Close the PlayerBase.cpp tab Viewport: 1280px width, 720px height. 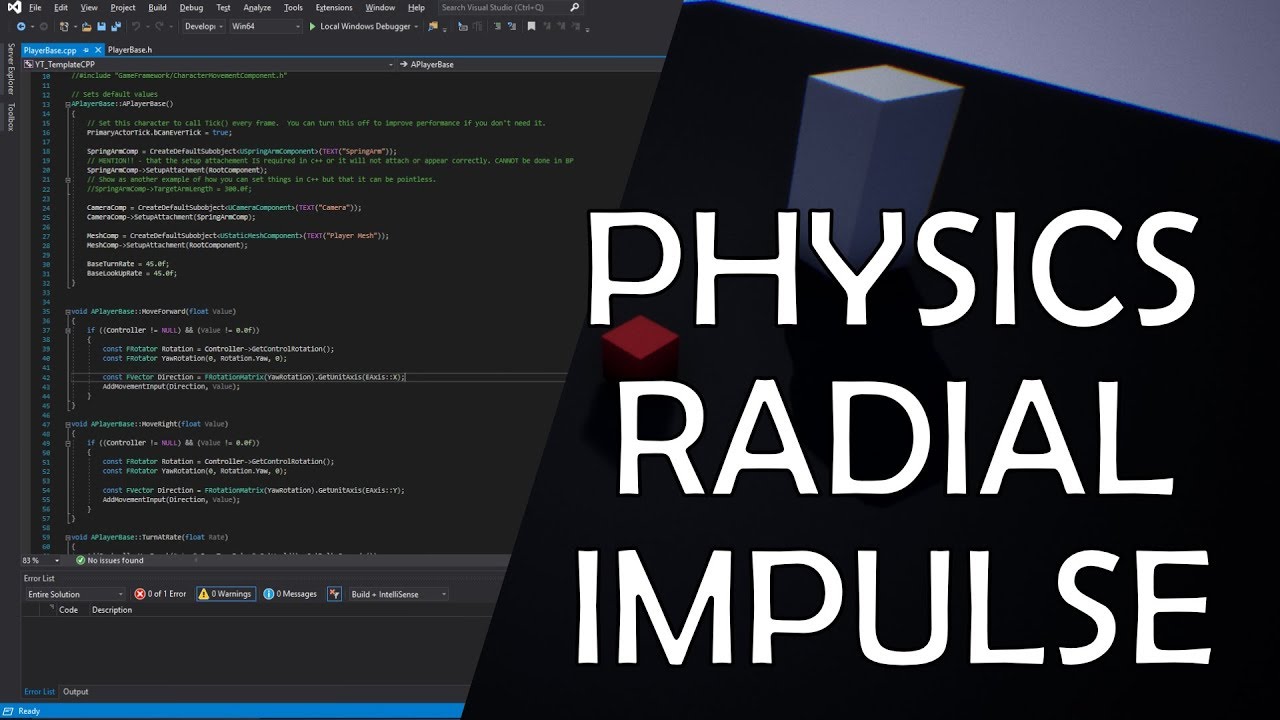point(98,50)
